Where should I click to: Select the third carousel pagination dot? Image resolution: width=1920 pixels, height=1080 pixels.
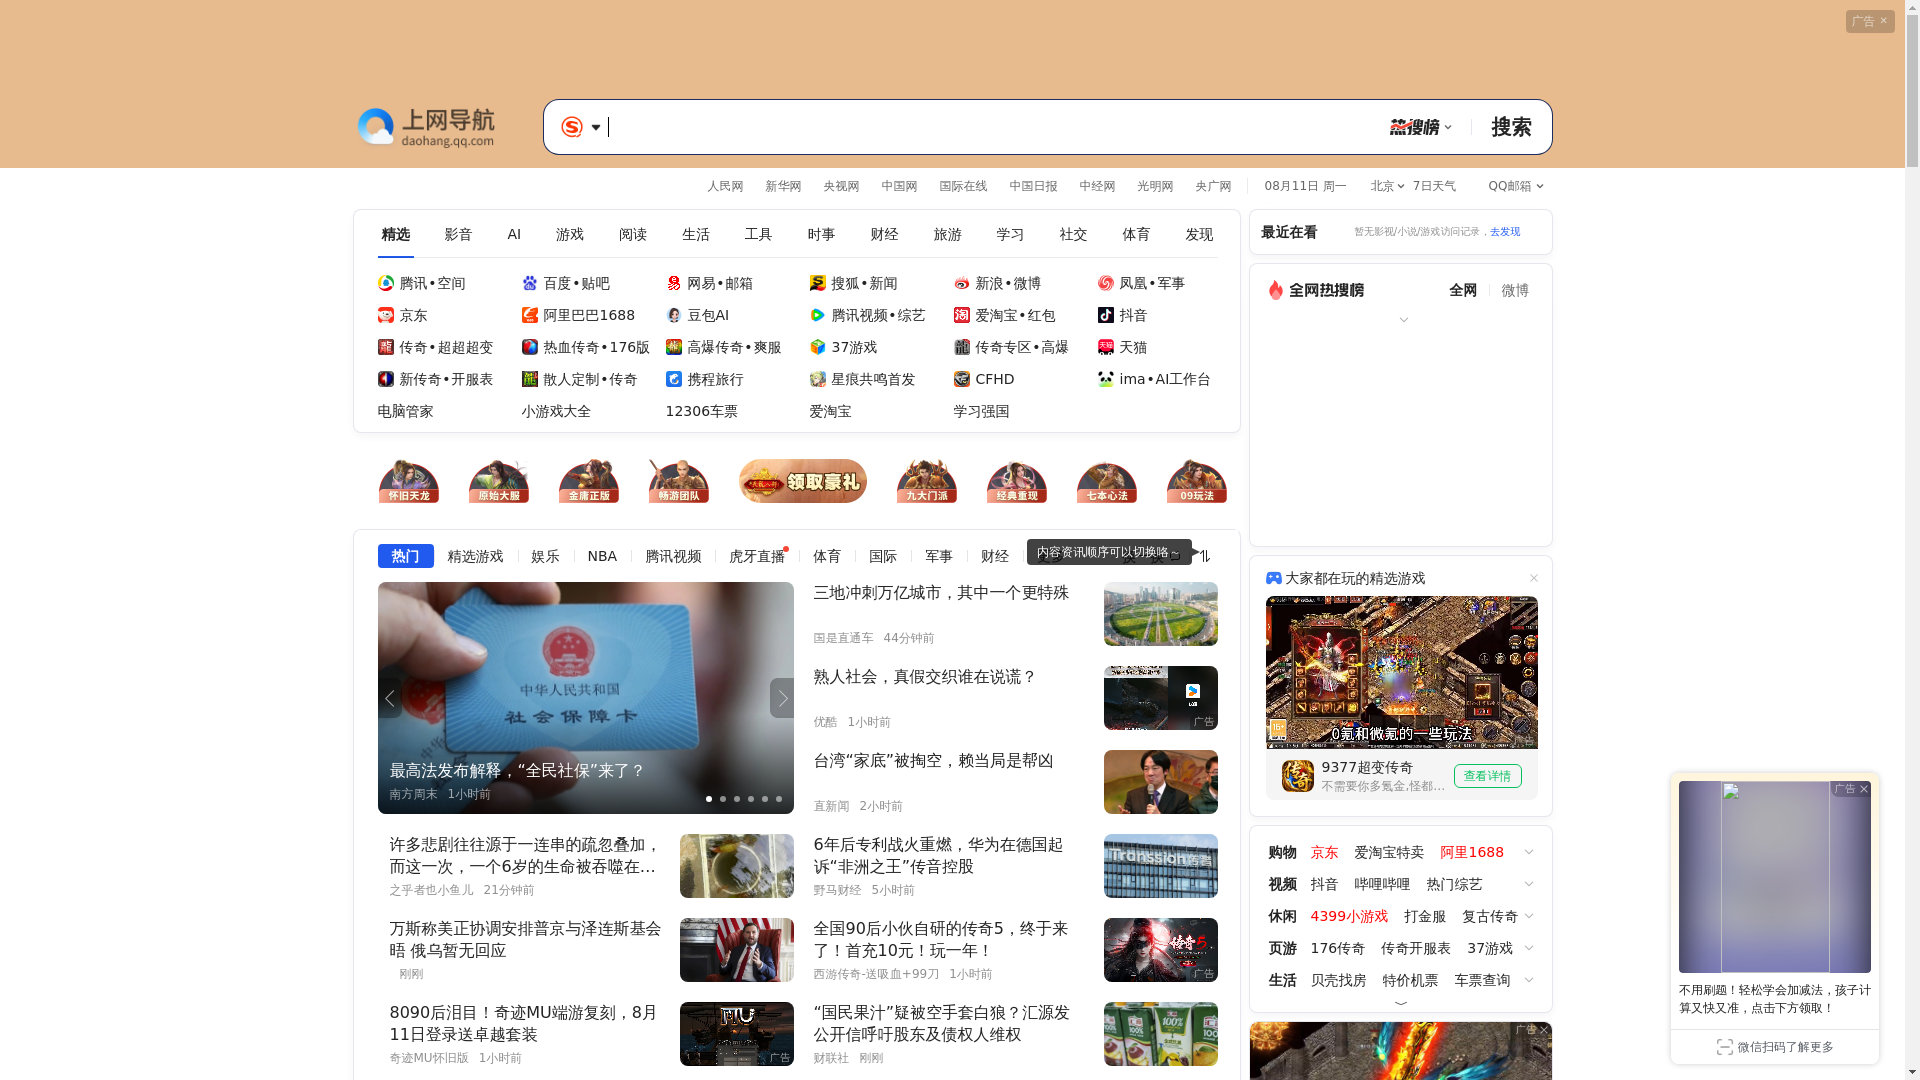pos(737,799)
